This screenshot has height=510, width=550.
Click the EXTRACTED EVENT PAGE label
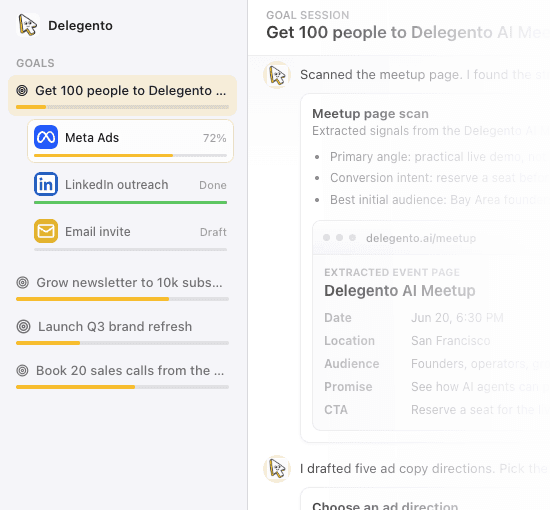click(x=392, y=273)
